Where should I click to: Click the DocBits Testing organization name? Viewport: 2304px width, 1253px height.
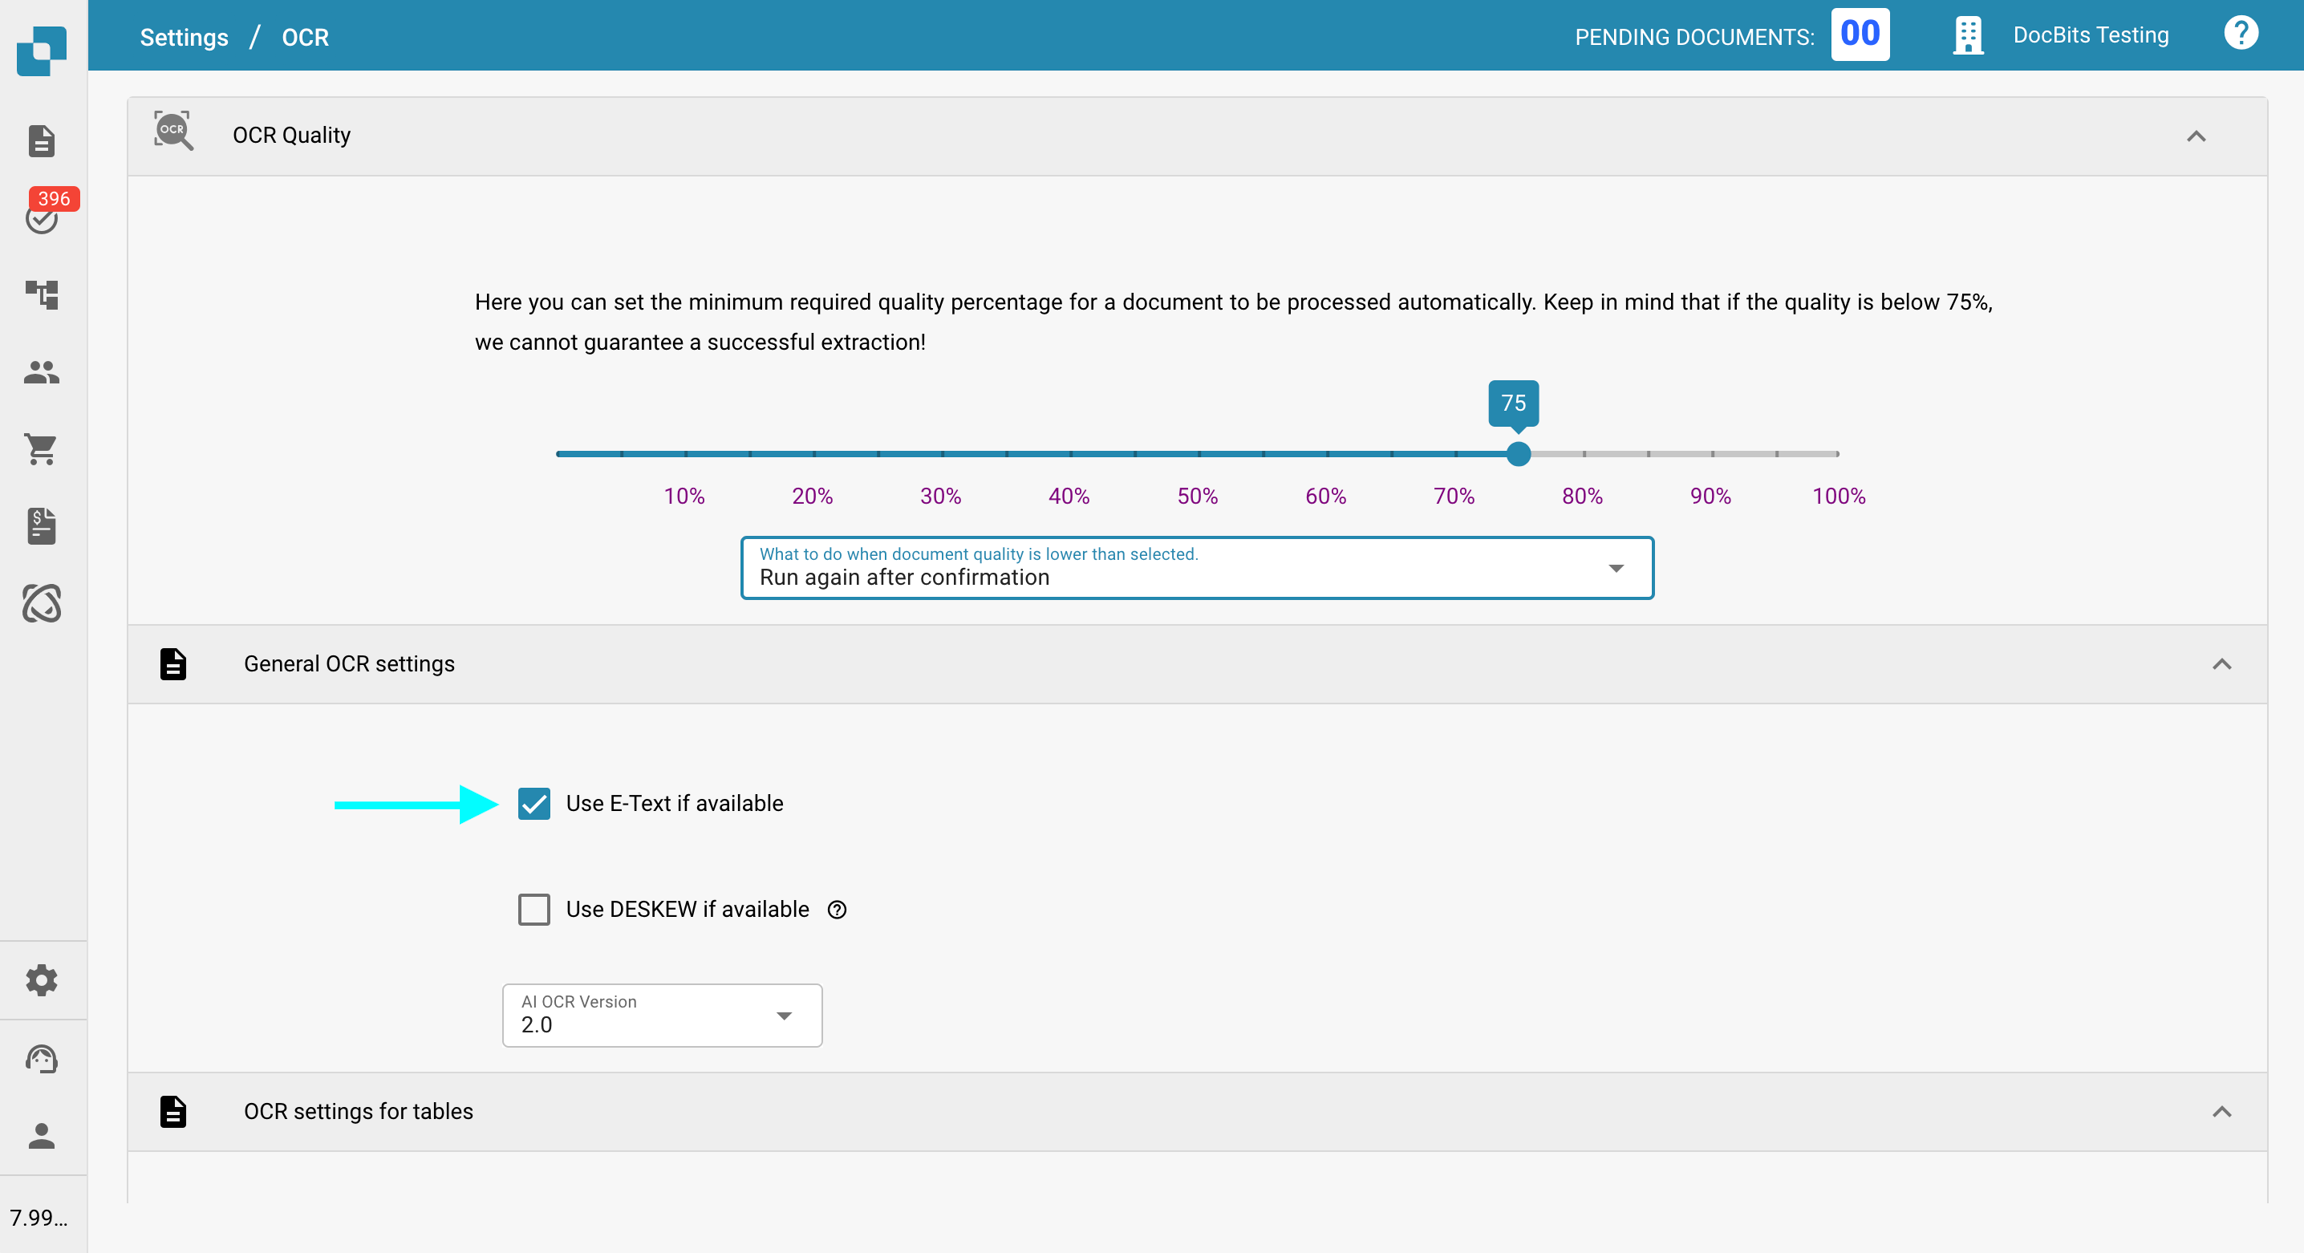[x=2090, y=35]
